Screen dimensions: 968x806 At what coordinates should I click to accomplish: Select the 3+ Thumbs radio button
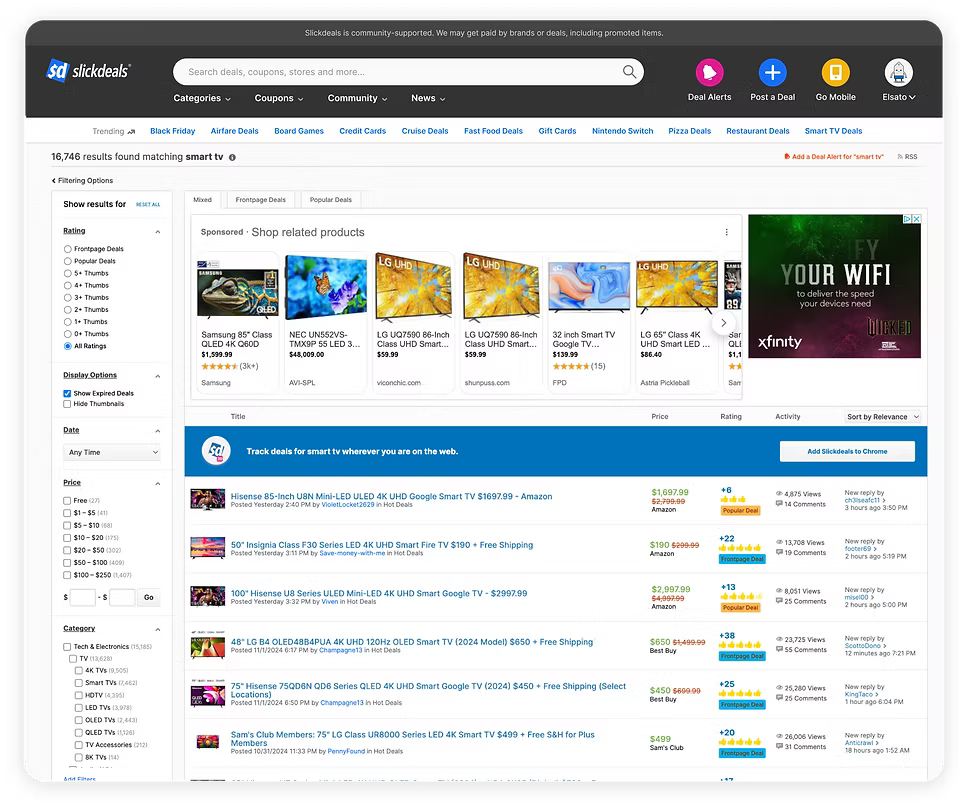pyautogui.click(x=67, y=297)
